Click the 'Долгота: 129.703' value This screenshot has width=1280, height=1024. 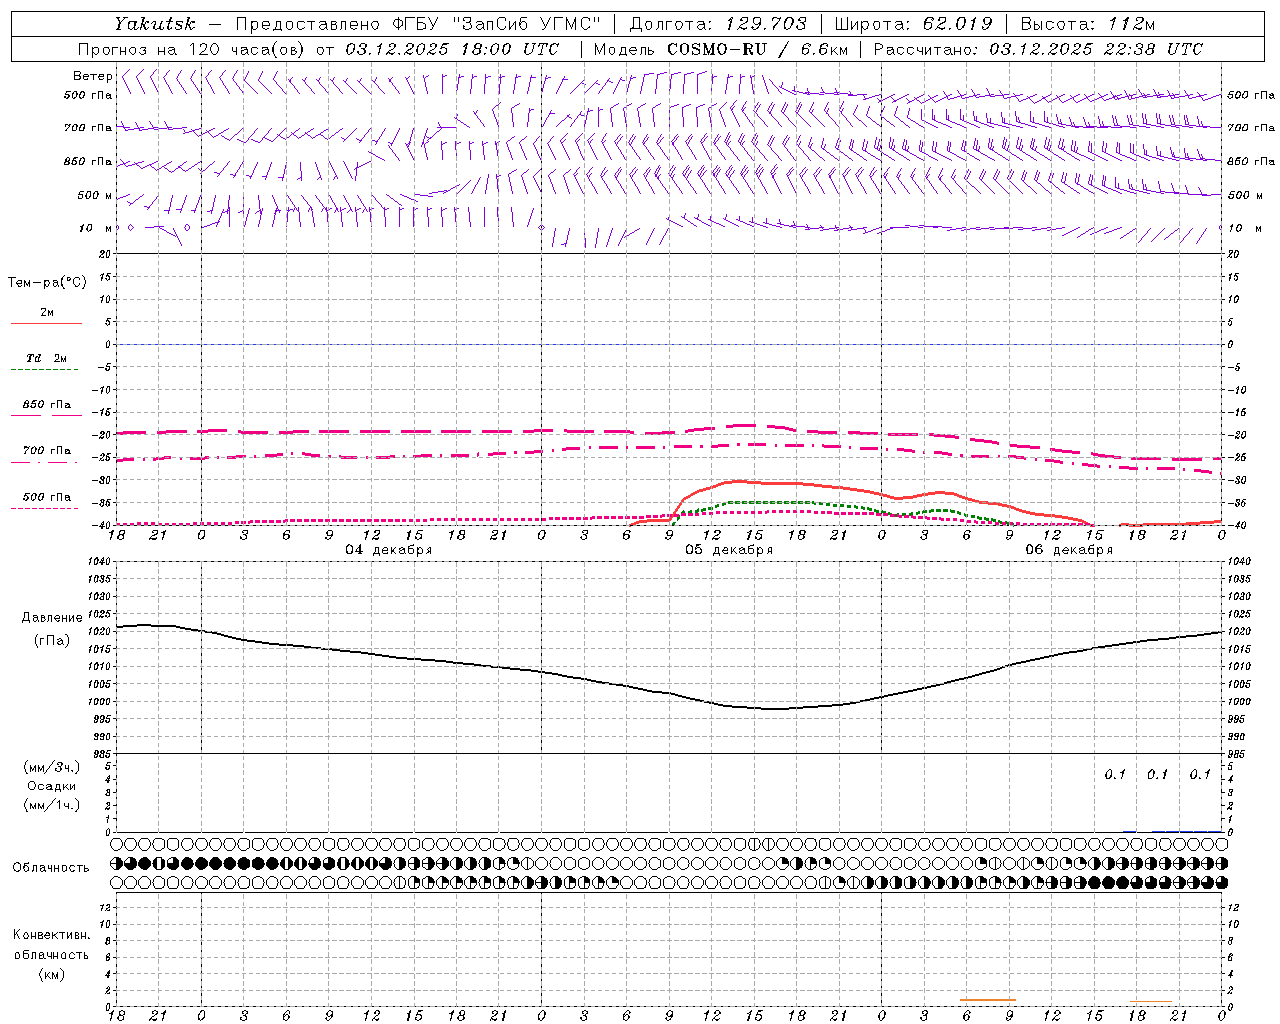[x=718, y=24]
